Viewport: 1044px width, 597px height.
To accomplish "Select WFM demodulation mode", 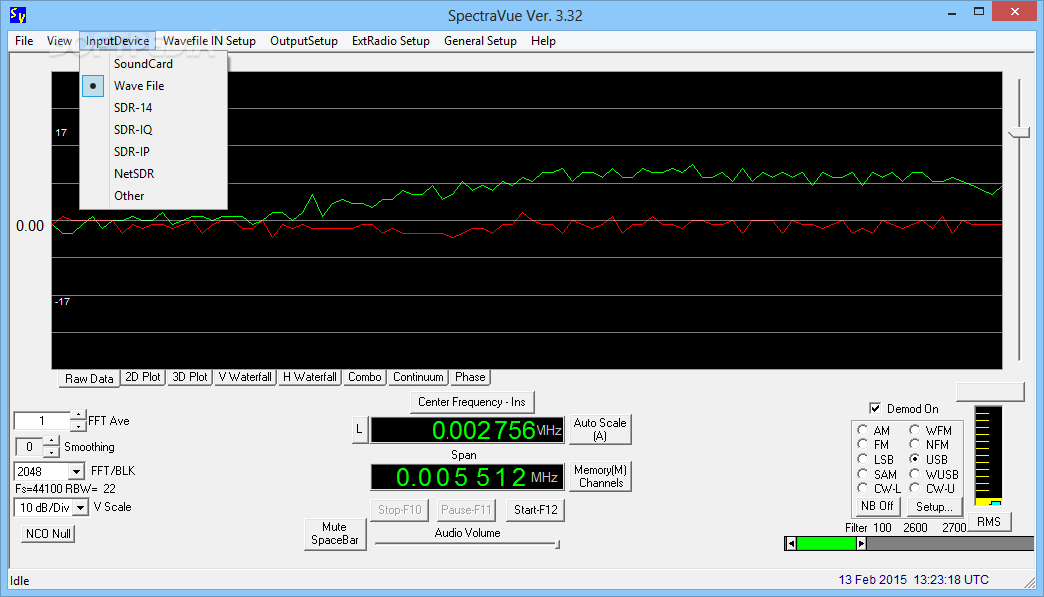I will [915, 430].
